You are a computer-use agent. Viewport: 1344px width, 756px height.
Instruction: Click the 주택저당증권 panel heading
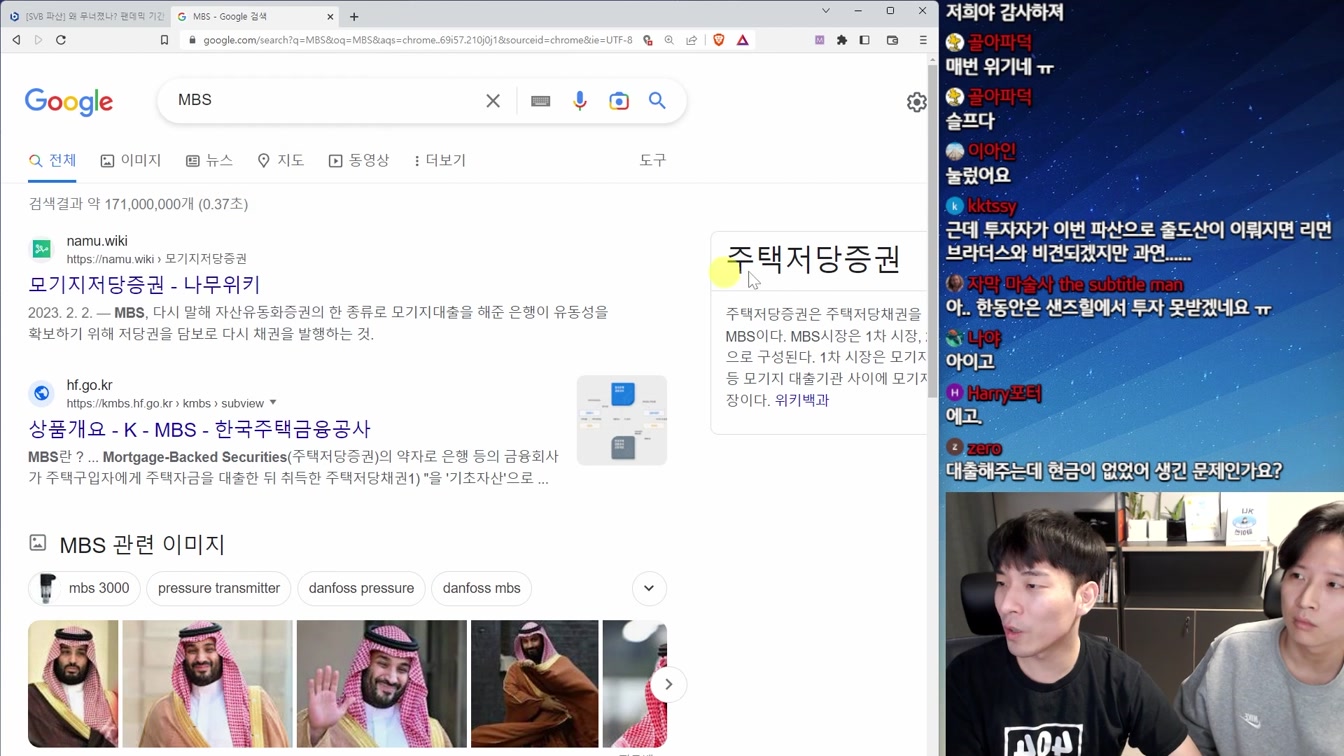click(x=813, y=259)
